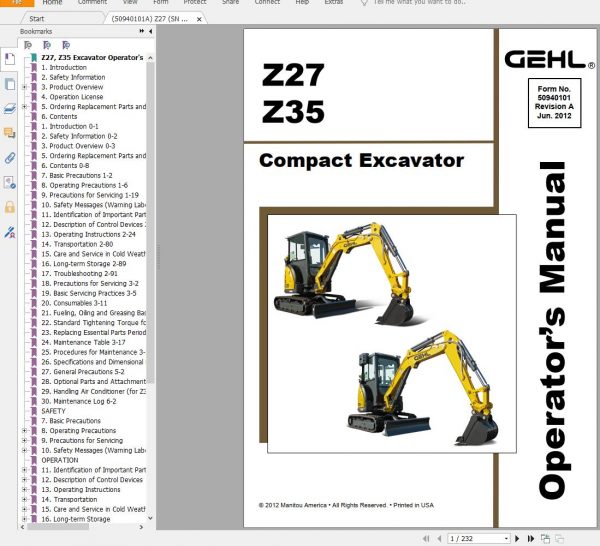
Task: Collapse the Bookmarks panel with the left arrow
Action: [150, 31]
